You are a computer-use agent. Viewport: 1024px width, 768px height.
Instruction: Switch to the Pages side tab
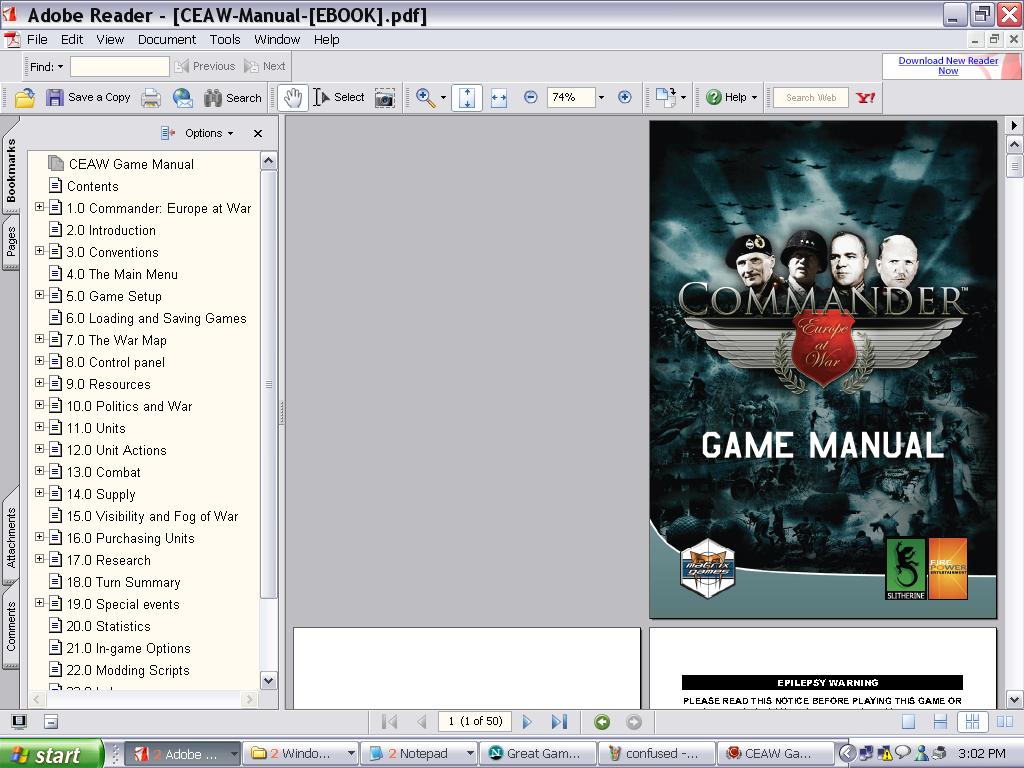(11, 243)
